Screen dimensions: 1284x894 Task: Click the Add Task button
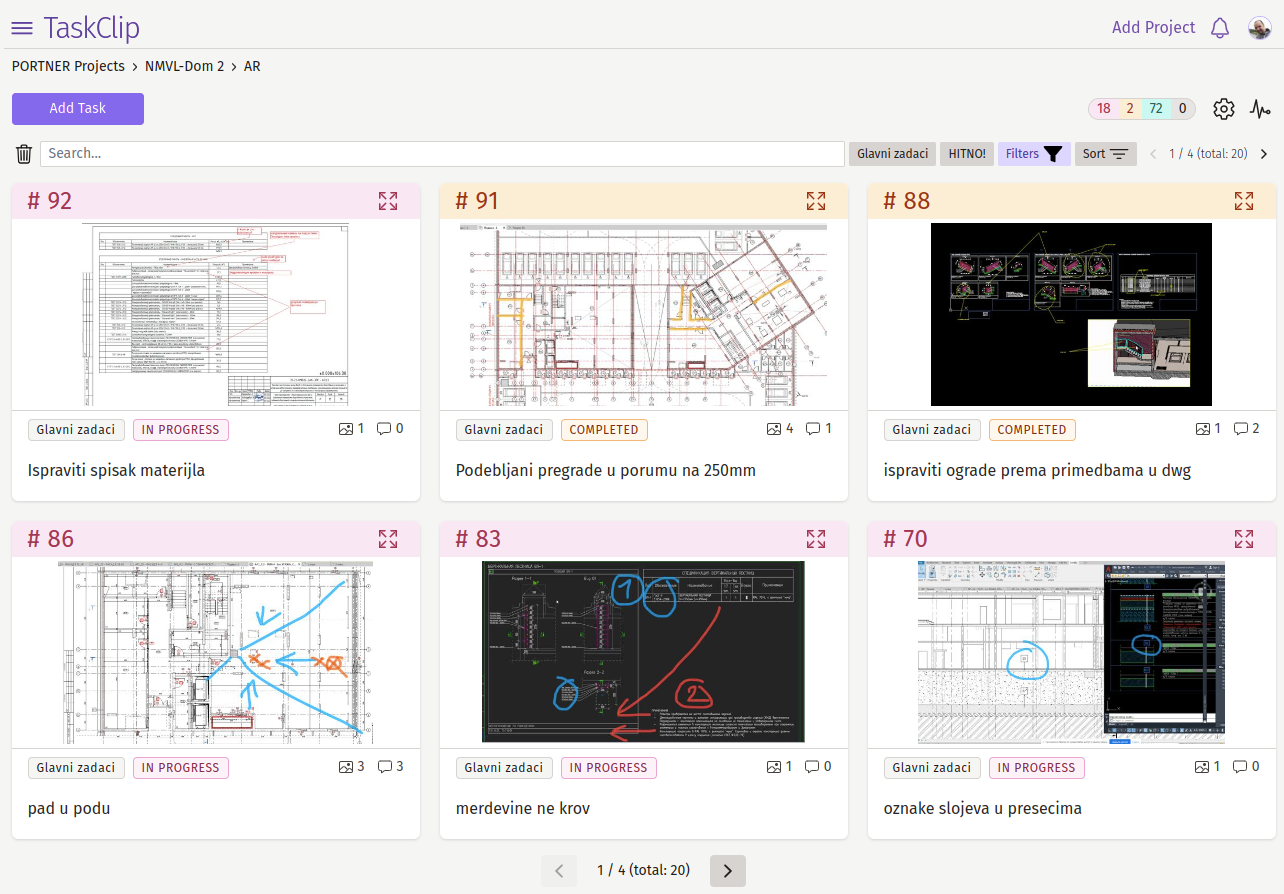click(78, 109)
